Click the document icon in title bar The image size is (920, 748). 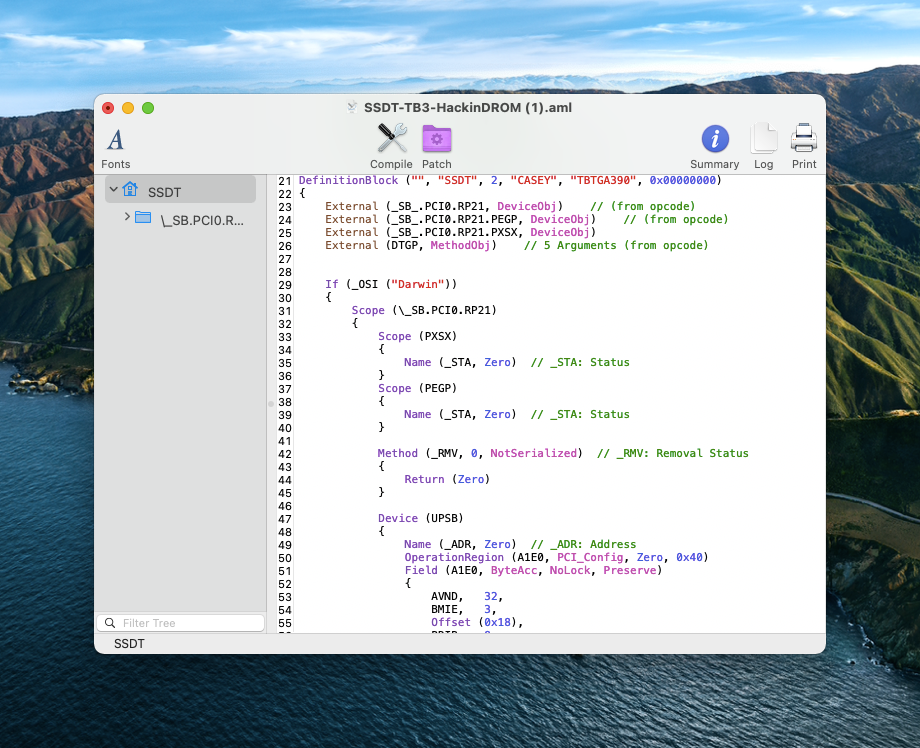coord(352,107)
